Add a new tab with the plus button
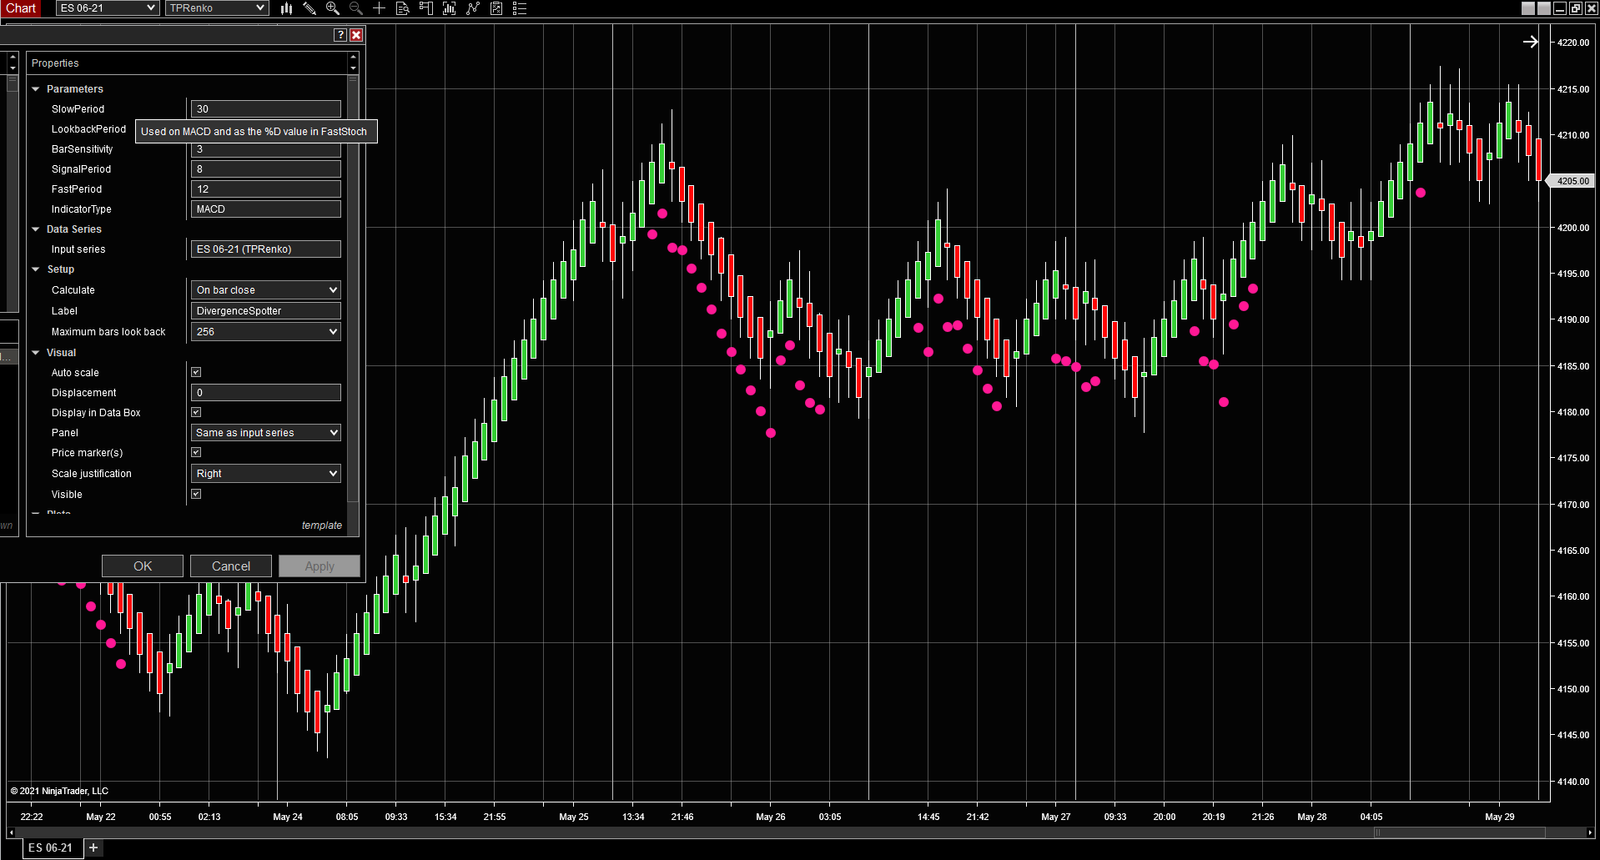The width and height of the screenshot is (1600, 860). pyautogui.click(x=93, y=848)
